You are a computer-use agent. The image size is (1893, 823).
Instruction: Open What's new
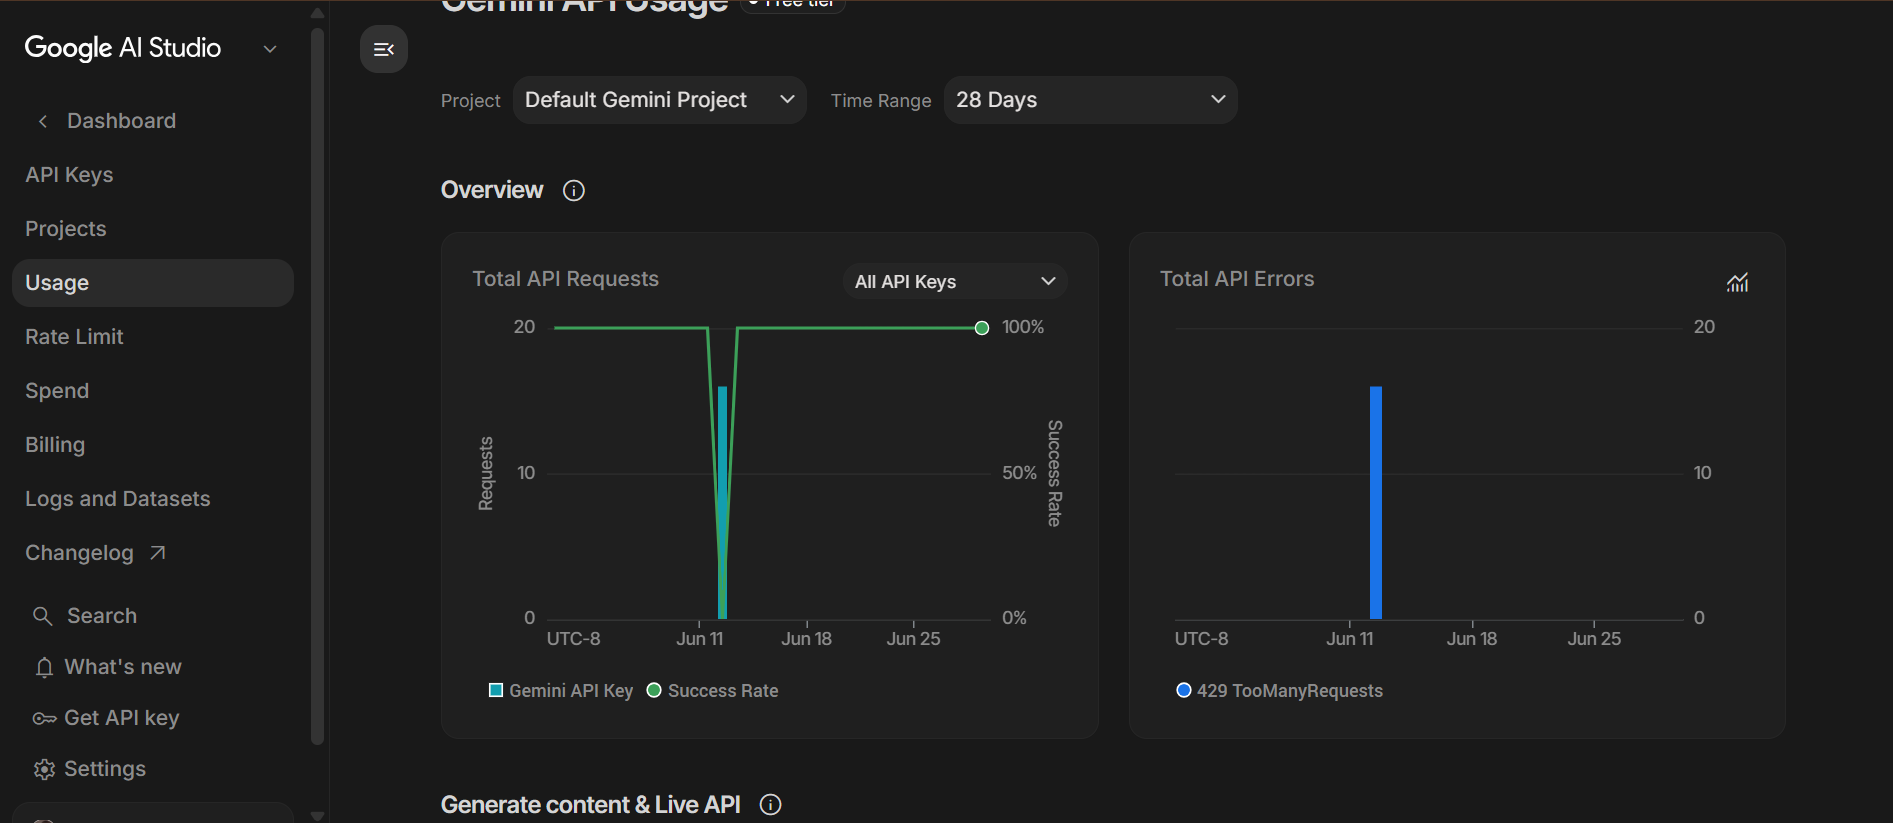[123, 667]
